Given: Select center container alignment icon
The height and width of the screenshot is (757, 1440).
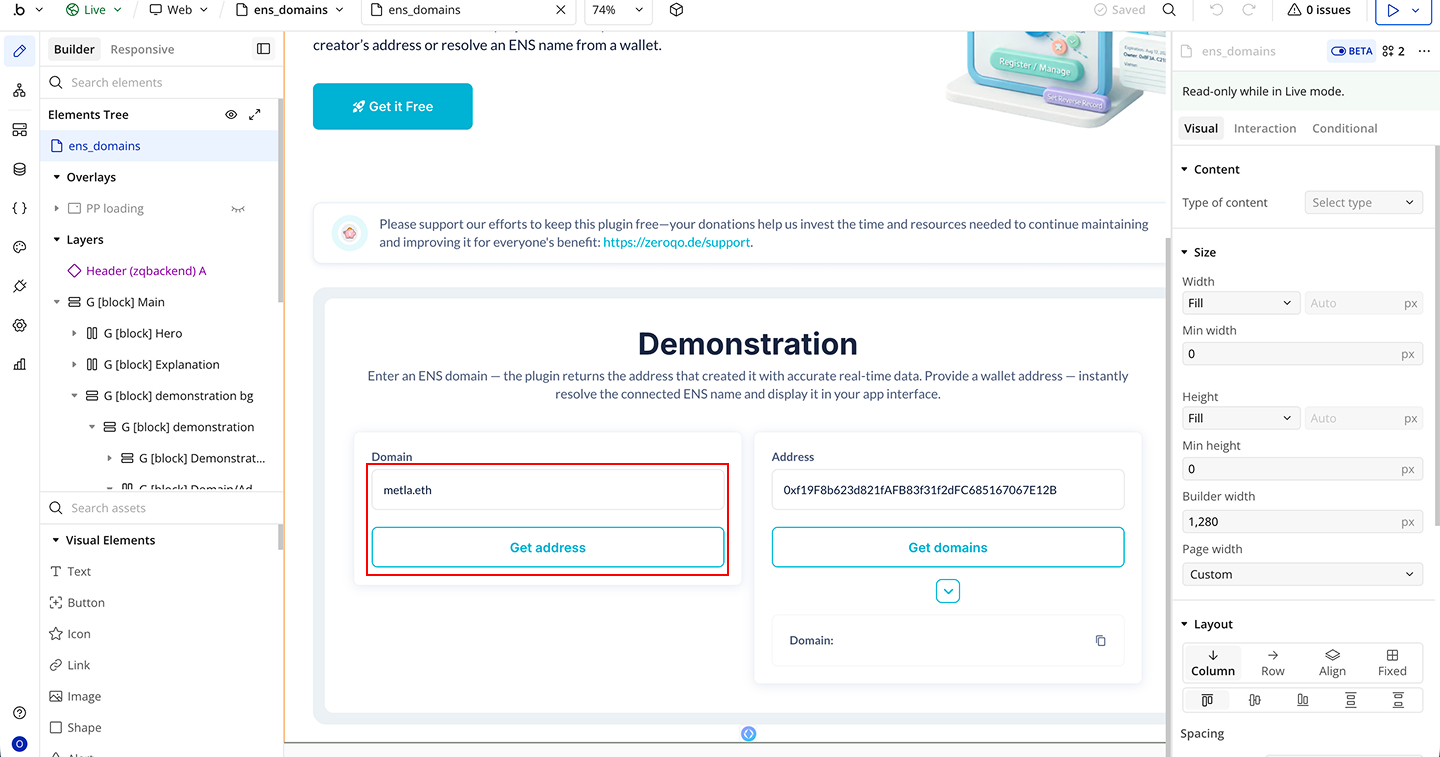Looking at the screenshot, I should click(x=1255, y=700).
